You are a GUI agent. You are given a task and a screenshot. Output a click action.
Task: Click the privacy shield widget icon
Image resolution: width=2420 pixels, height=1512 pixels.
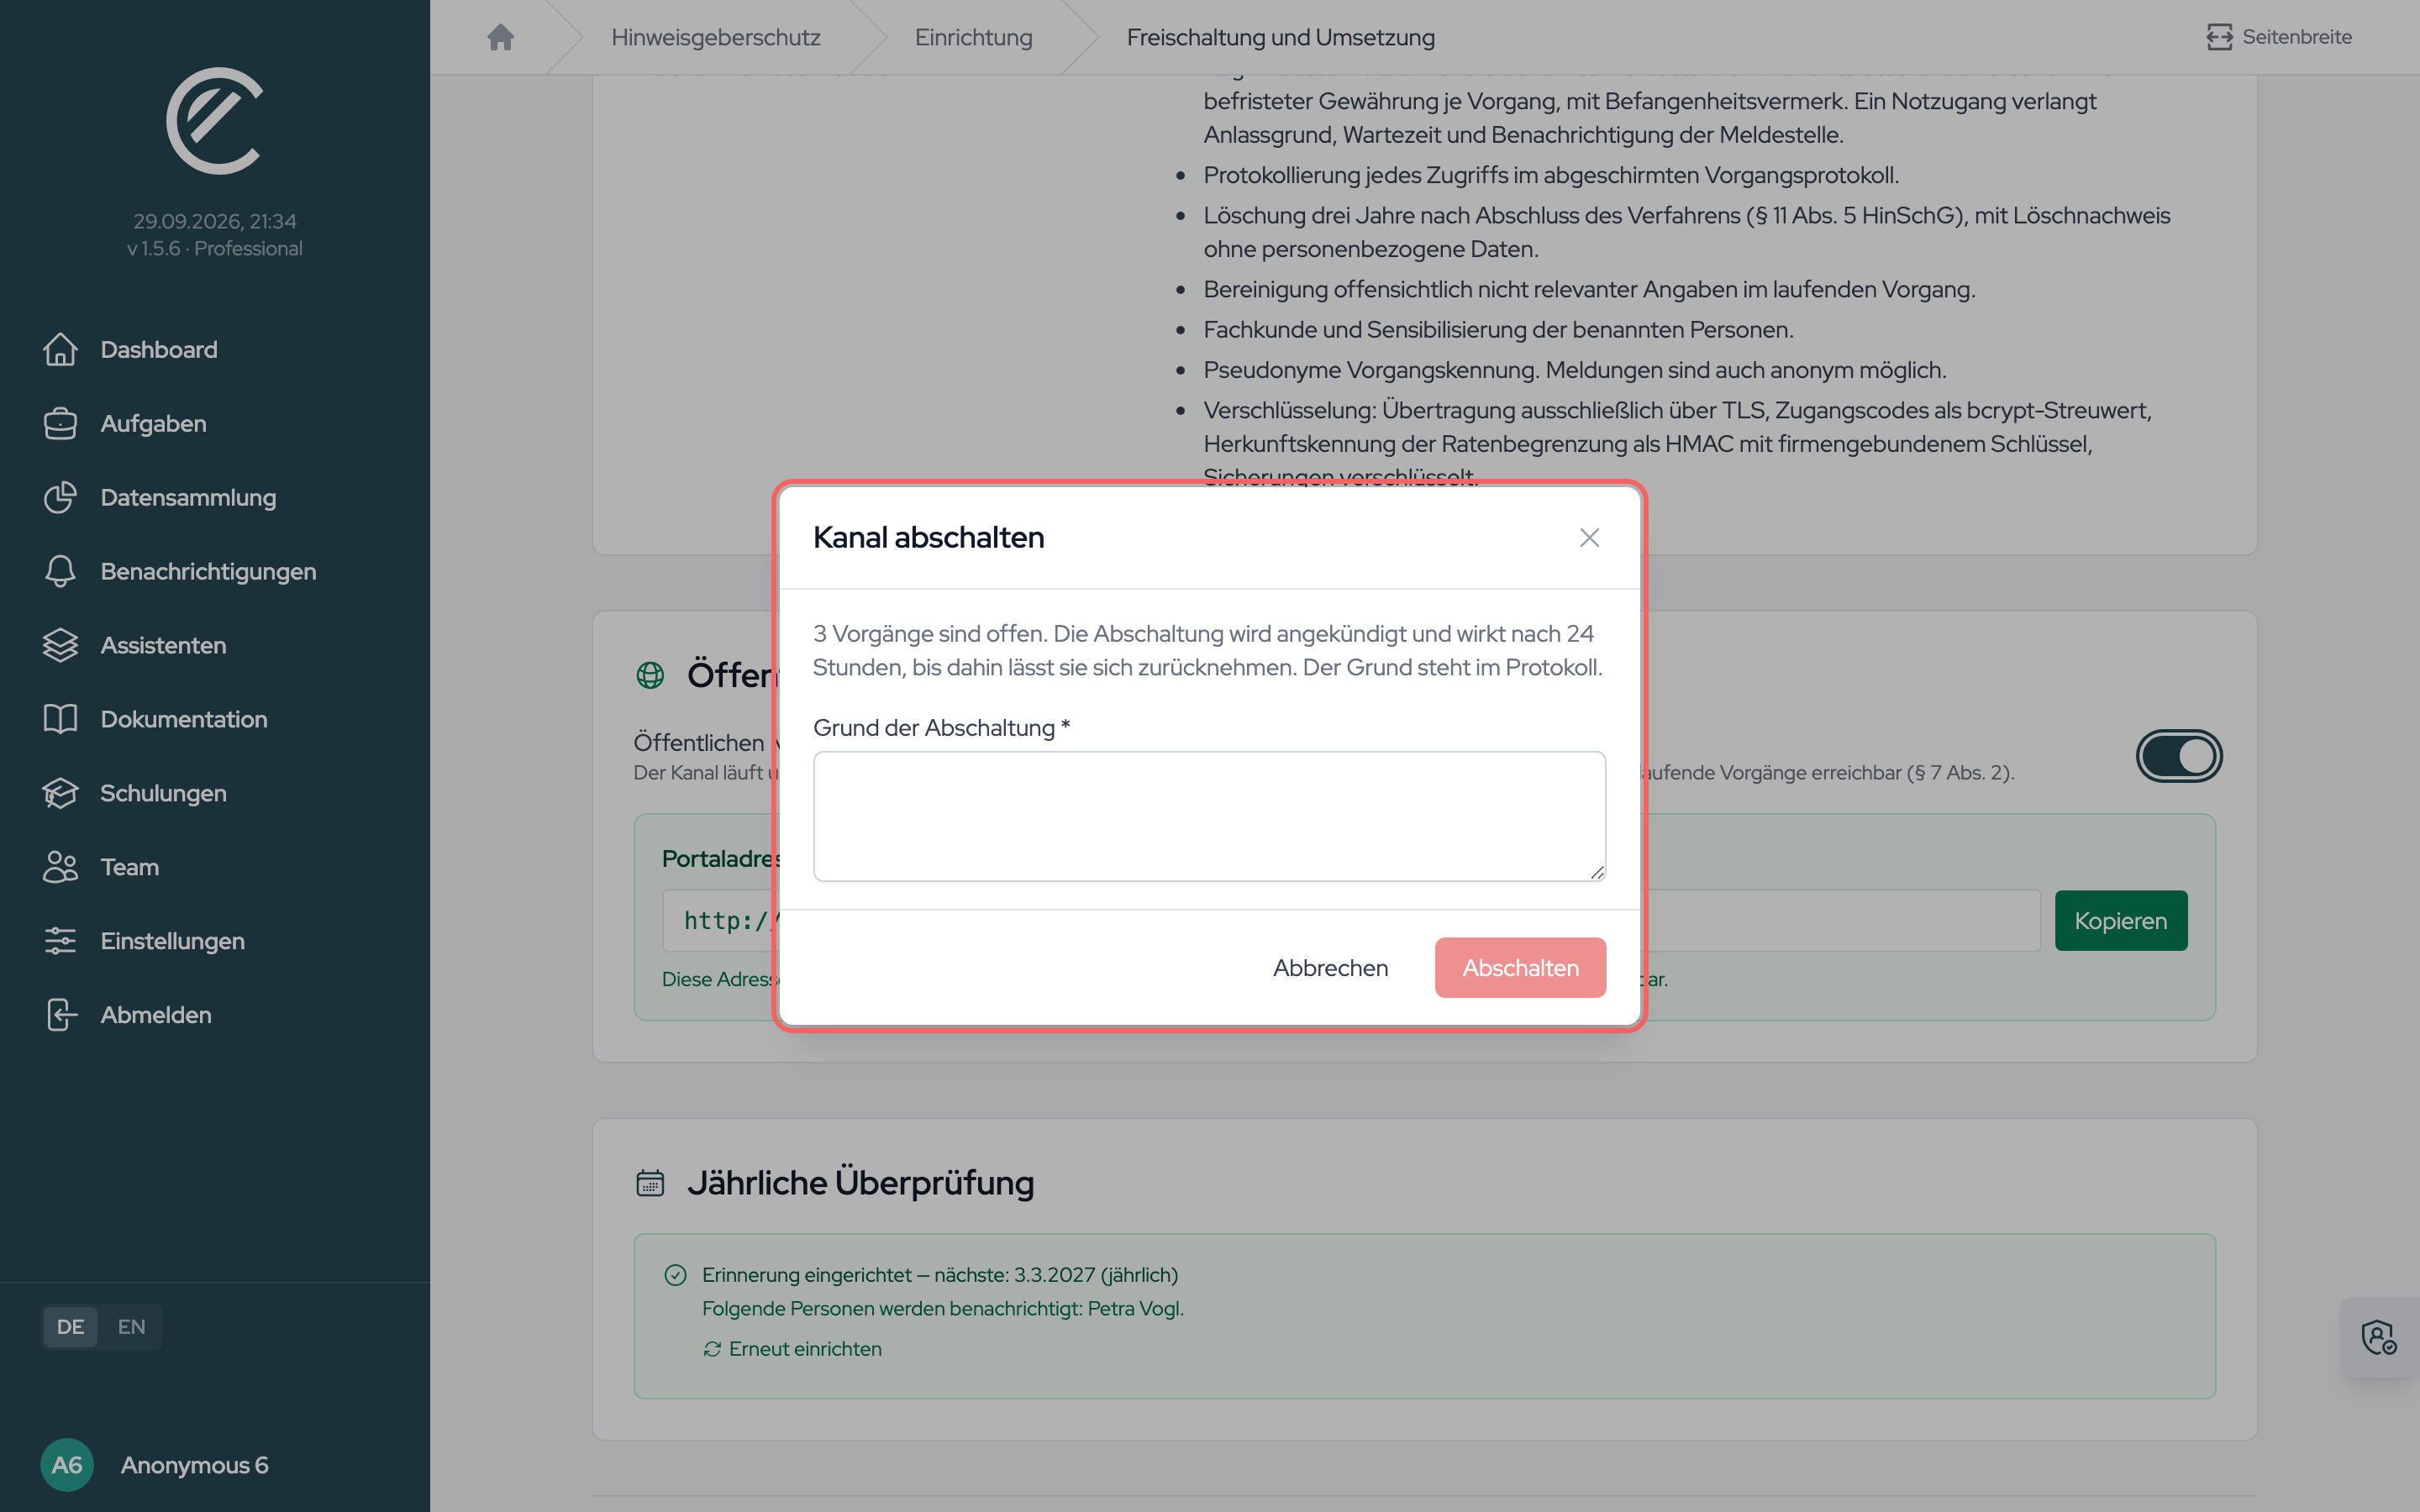click(2379, 1337)
